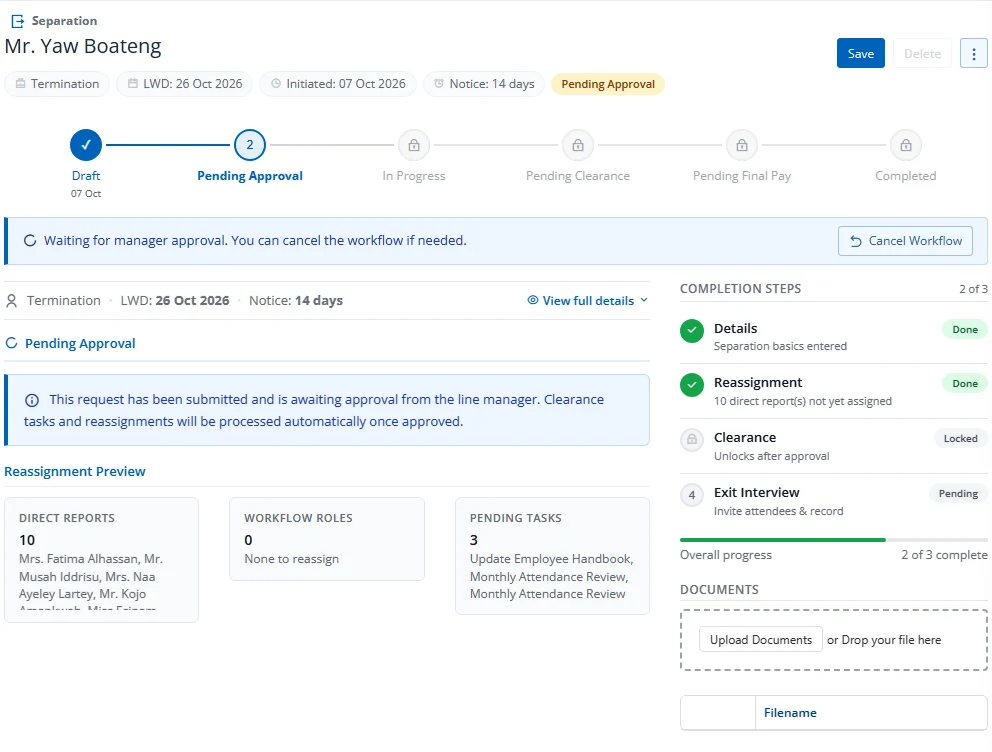The height and width of the screenshot is (752, 992).
Task: Open the three-dot more options menu
Action: coord(974,54)
